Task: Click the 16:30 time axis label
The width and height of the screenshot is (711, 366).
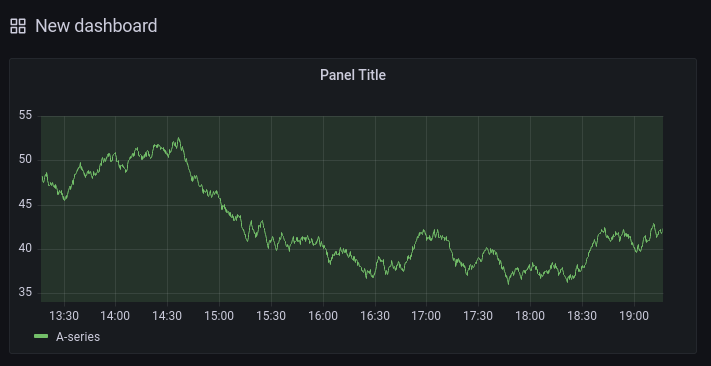Action: [375, 316]
